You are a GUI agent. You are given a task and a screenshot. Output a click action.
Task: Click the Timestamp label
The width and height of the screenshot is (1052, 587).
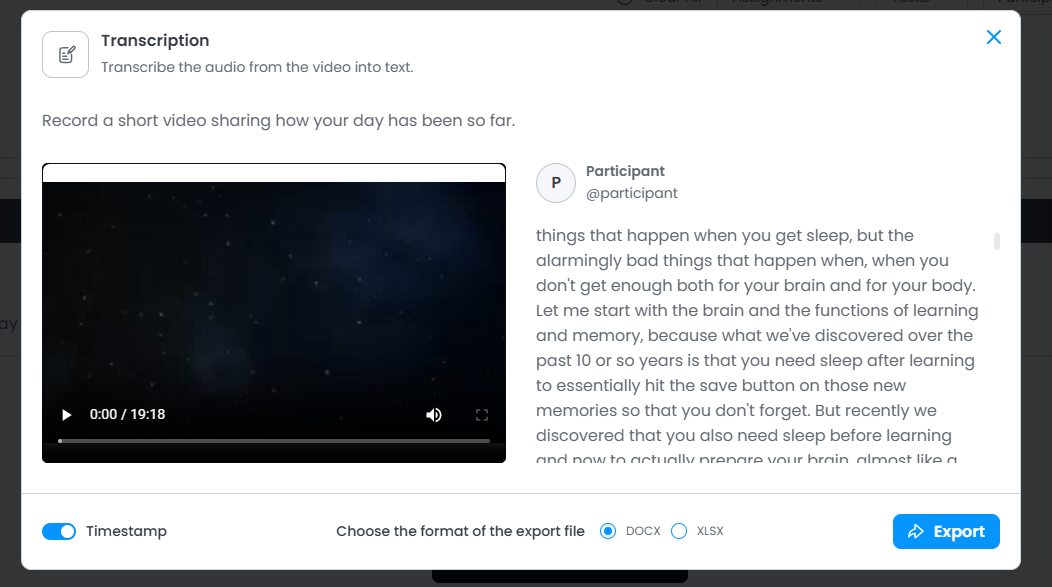click(x=126, y=531)
